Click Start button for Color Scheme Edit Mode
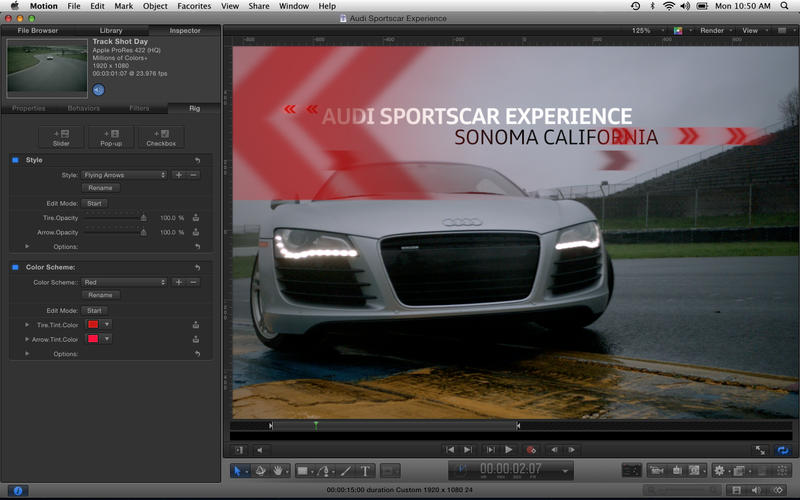 95,311
